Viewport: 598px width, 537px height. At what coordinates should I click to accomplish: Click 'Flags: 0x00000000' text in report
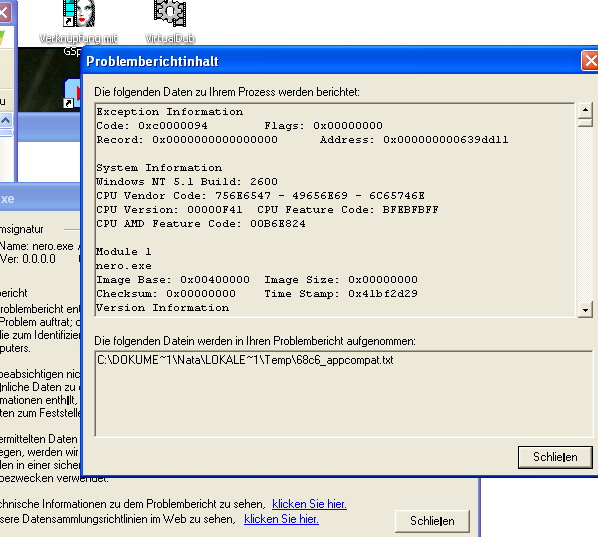[323, 125]
